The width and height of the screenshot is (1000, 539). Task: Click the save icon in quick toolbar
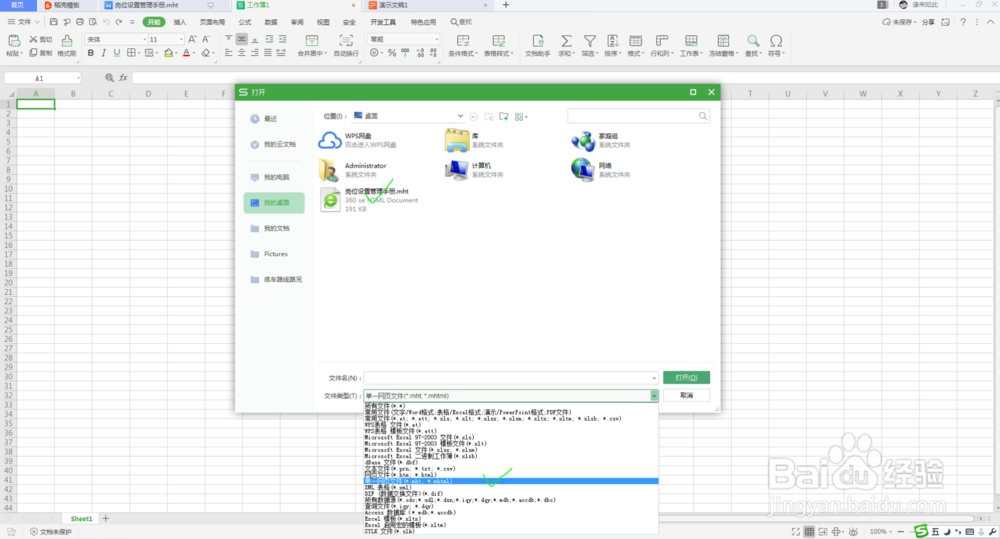coord(54,22)
